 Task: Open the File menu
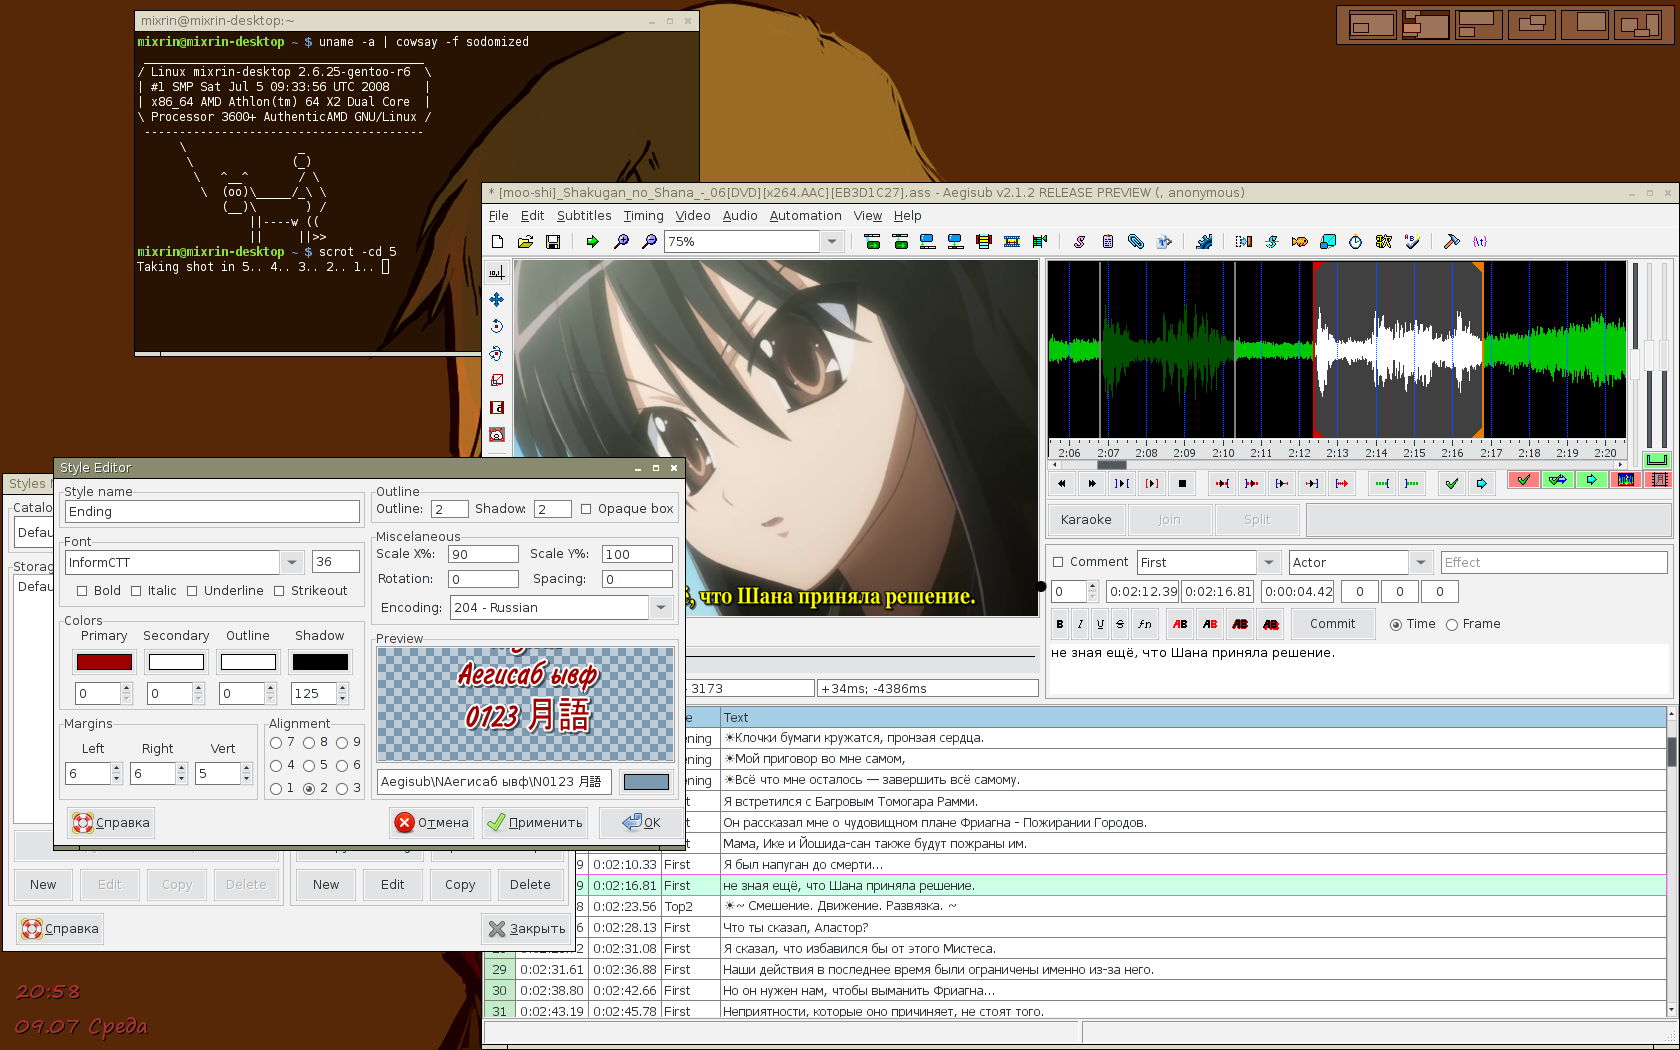click(x=498, y=216)
